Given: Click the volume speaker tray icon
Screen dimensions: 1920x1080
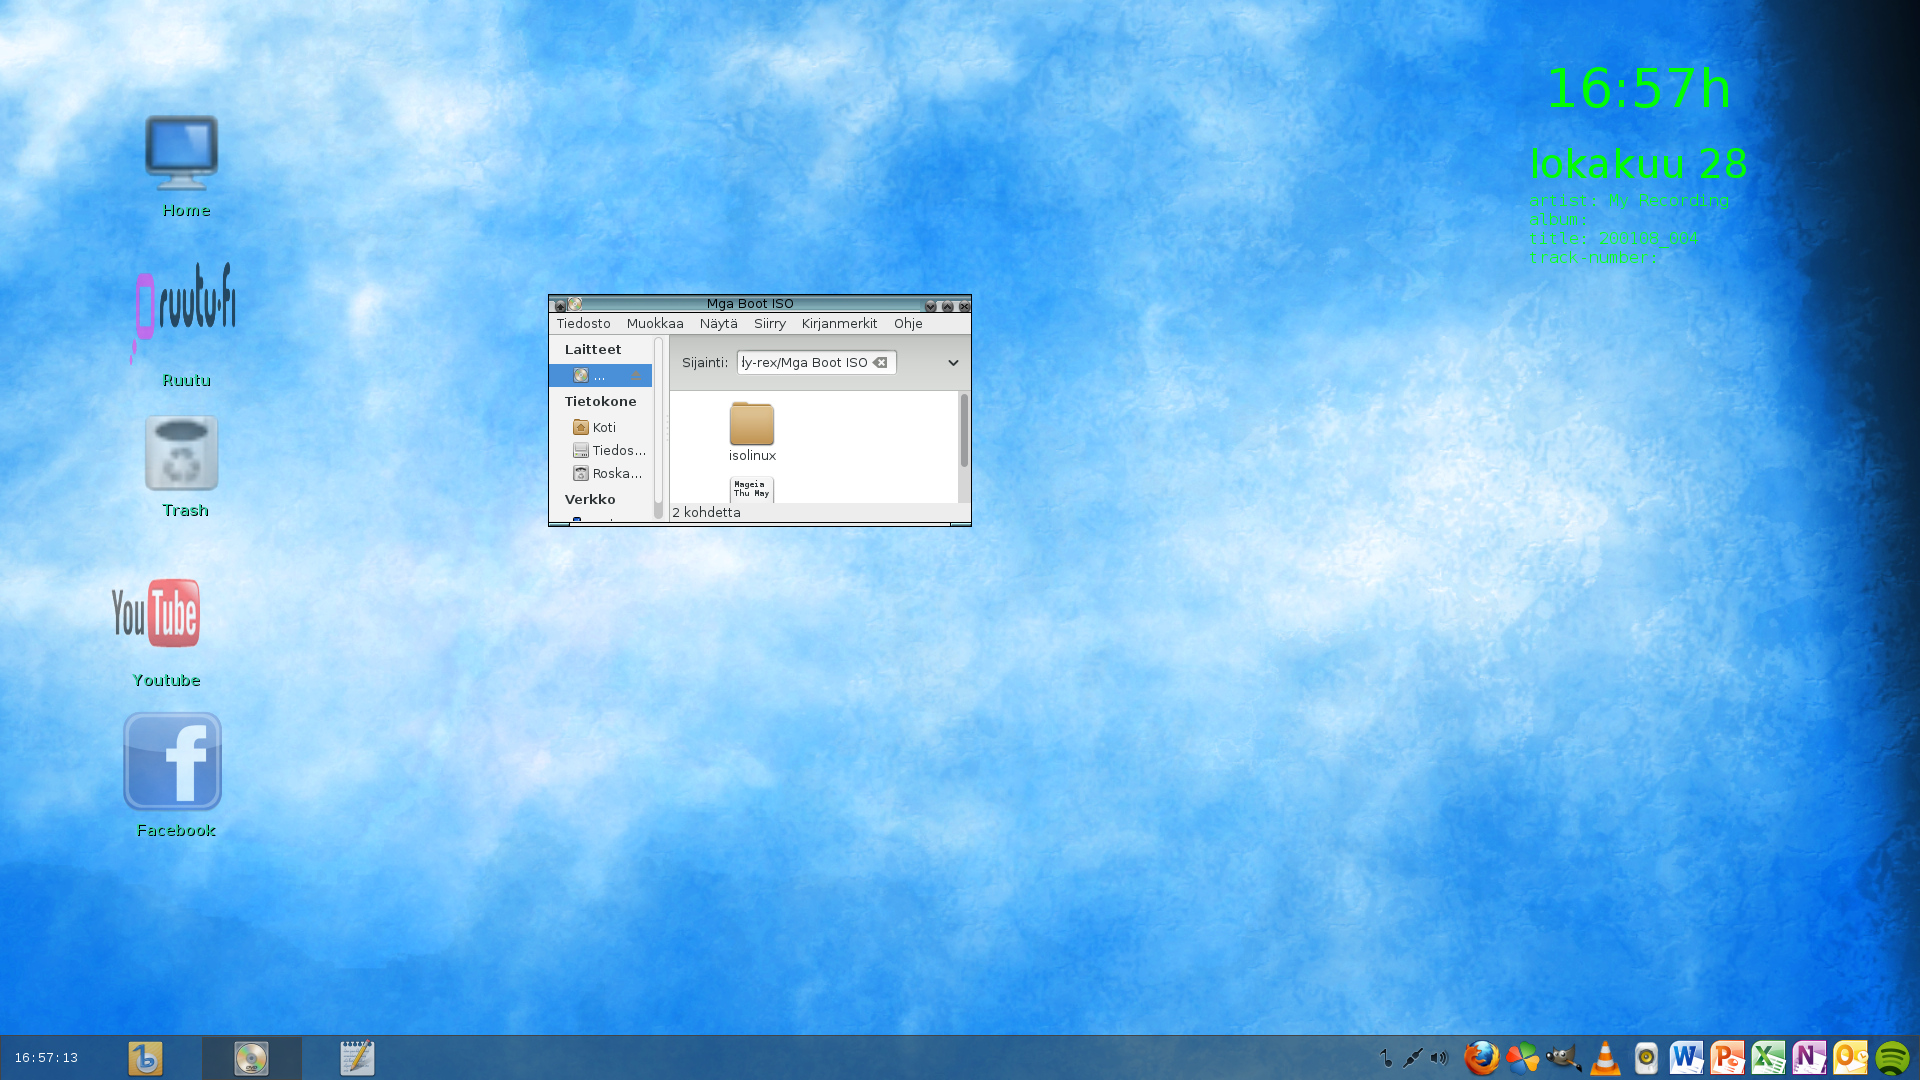Looking at the screenshot, I should (x=1439, y=1057).
